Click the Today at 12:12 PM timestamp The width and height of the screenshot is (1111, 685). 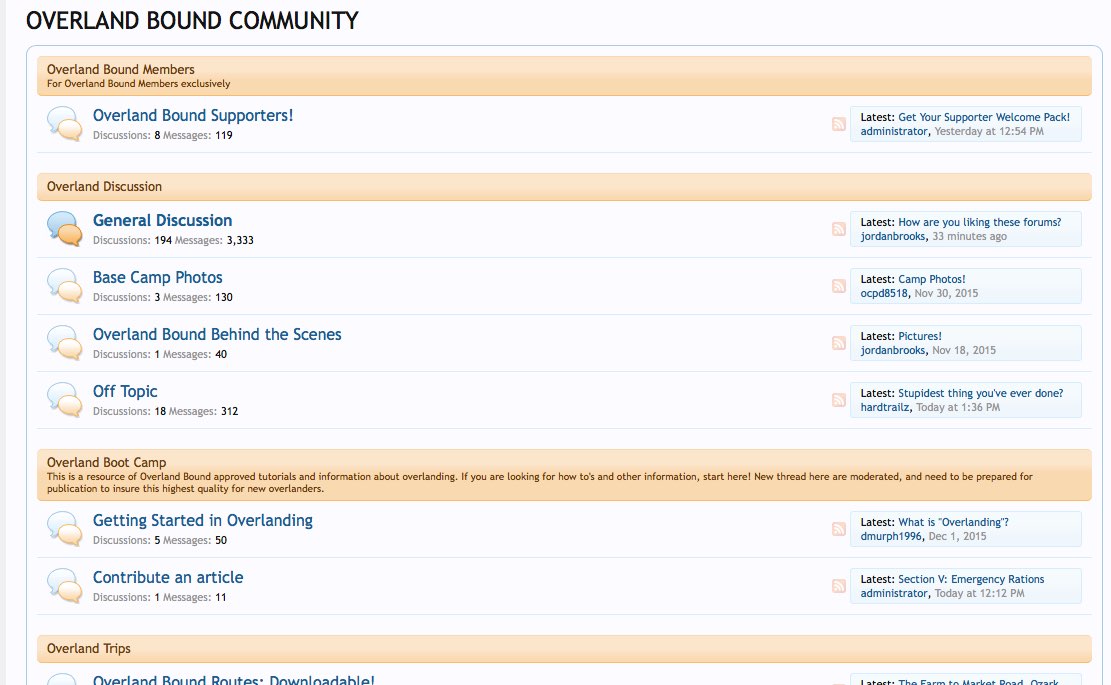(x=979, y=594)
